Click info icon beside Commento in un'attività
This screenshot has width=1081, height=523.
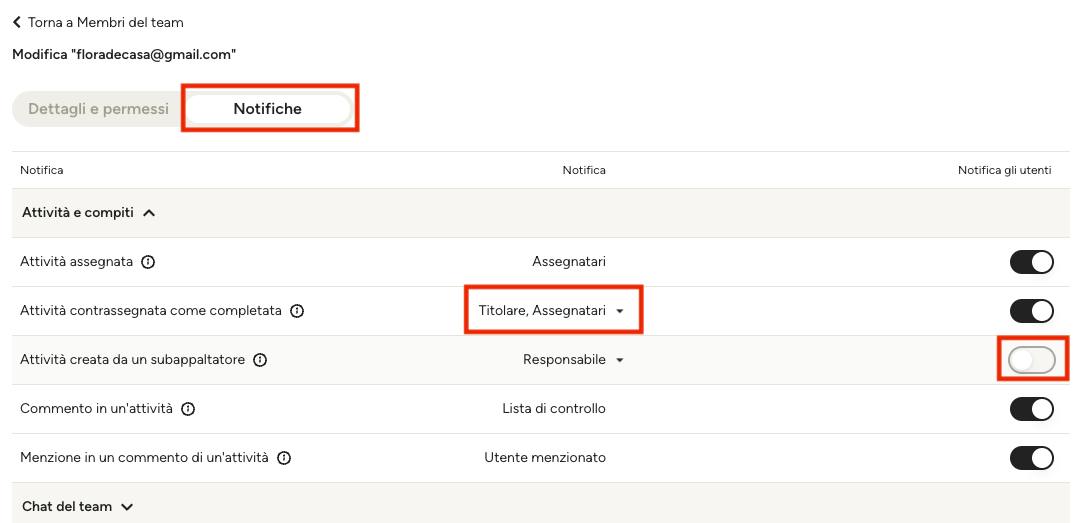pyautogui.click(x=188, y=409)
